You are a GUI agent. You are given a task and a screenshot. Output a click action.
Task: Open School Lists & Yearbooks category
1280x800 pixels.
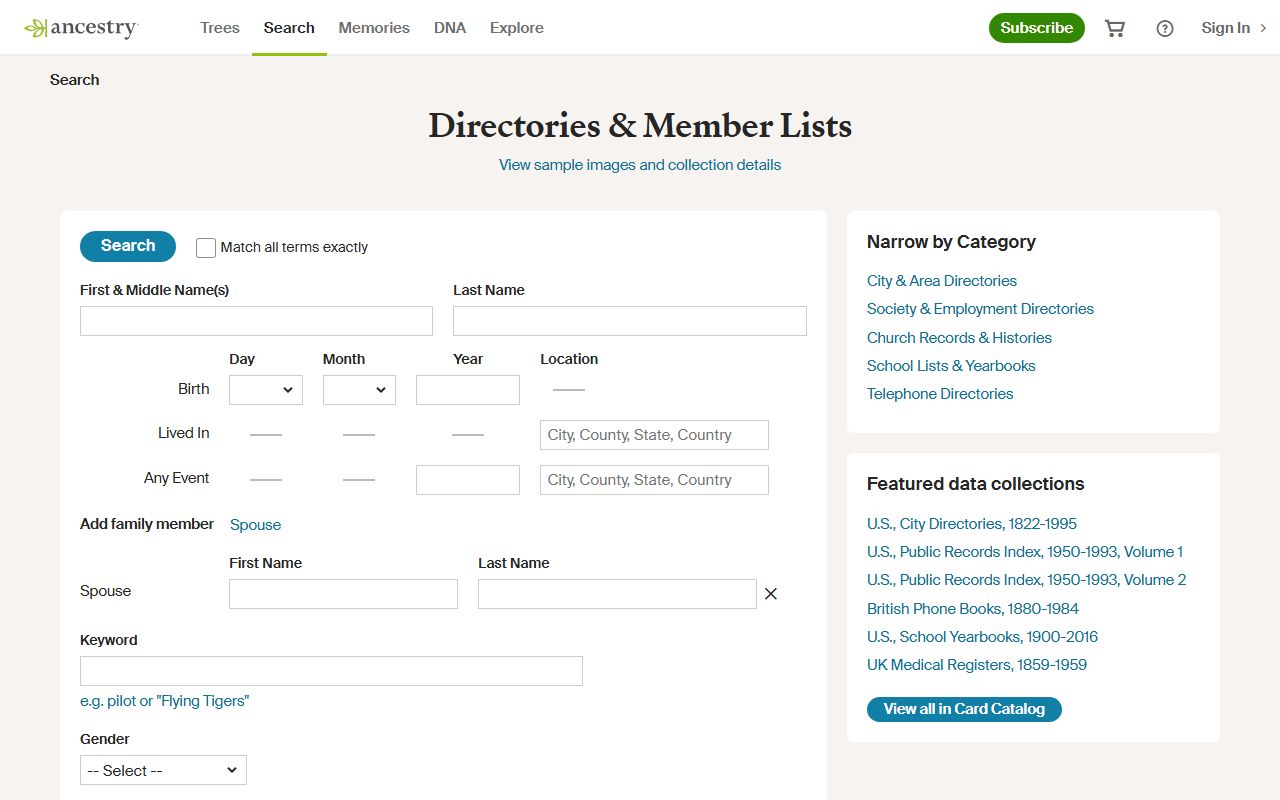[951, 366]
